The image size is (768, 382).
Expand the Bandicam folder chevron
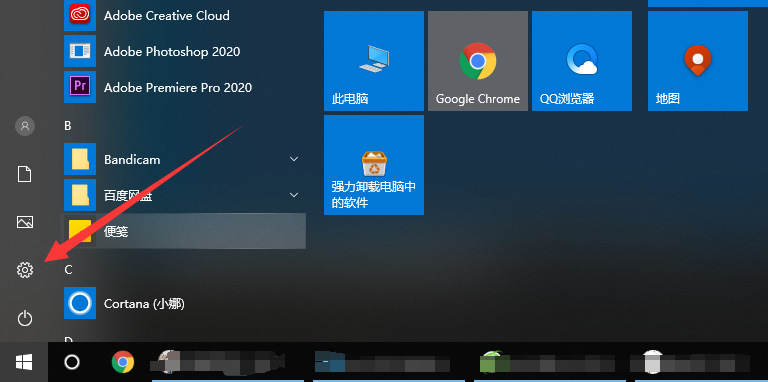click(x=294, y=159)
